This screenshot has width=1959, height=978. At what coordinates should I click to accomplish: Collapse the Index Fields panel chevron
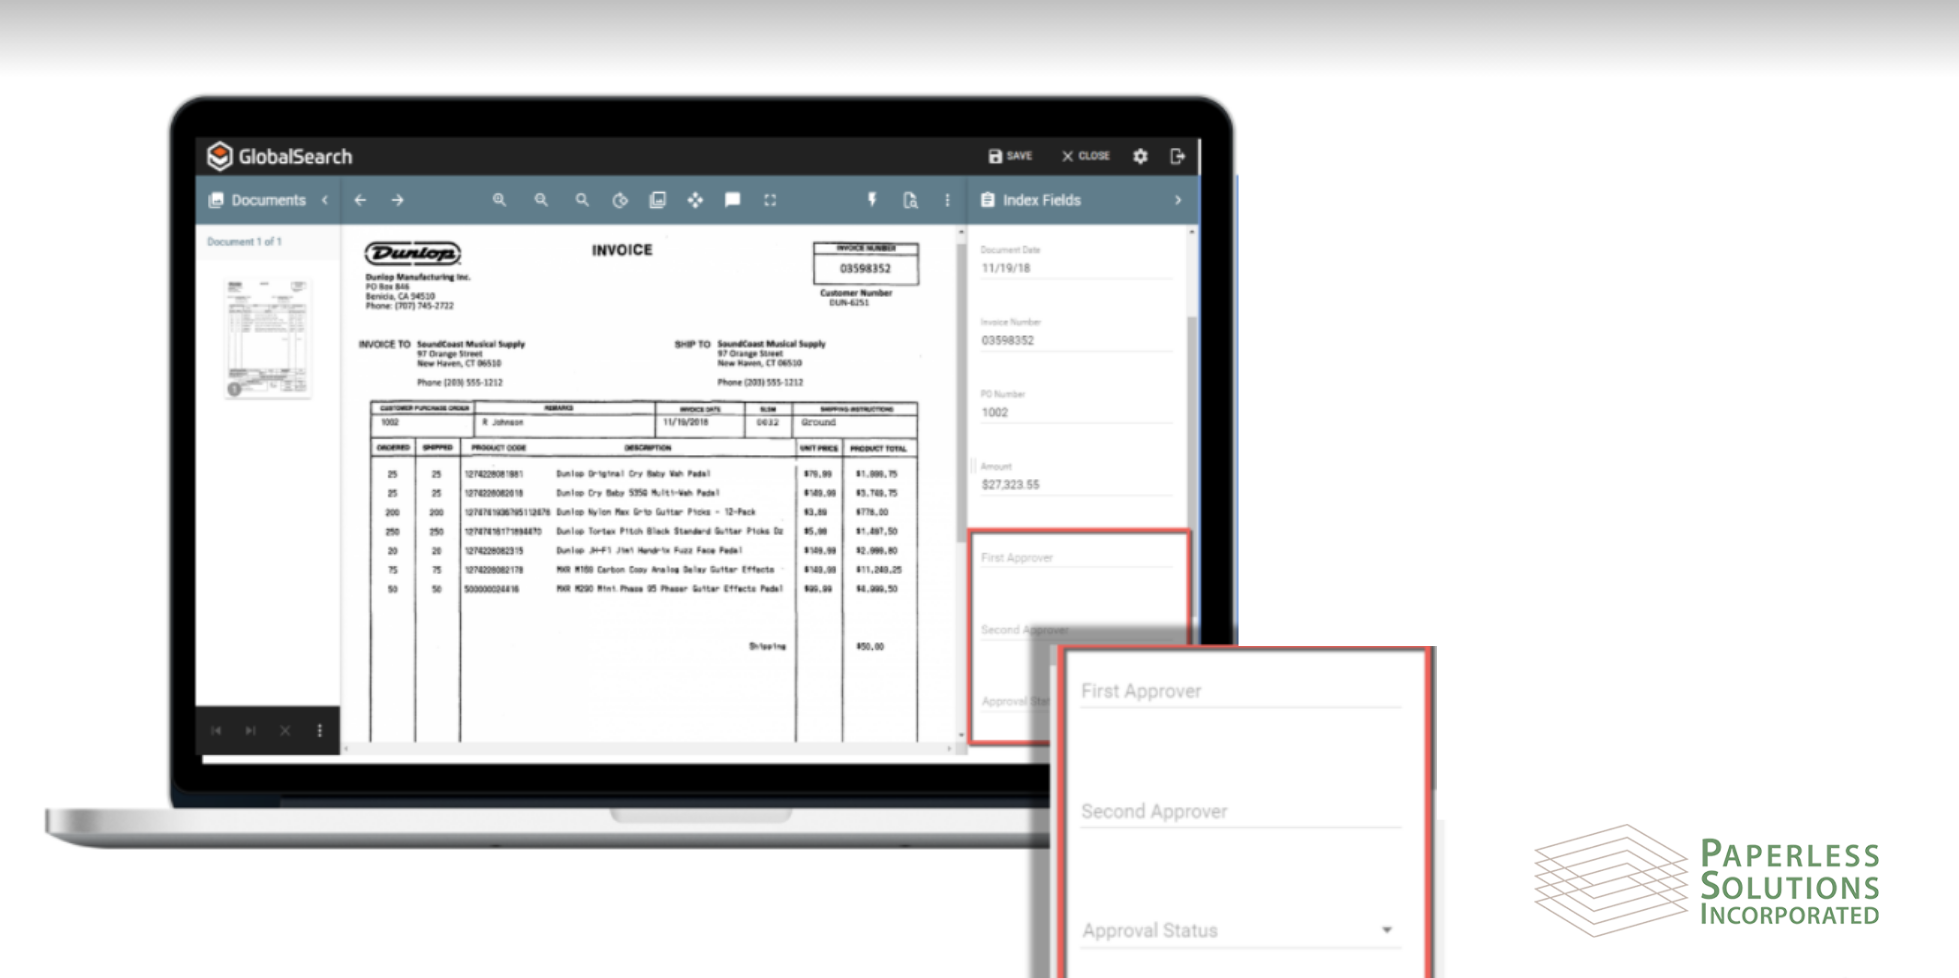(1178, 200)
